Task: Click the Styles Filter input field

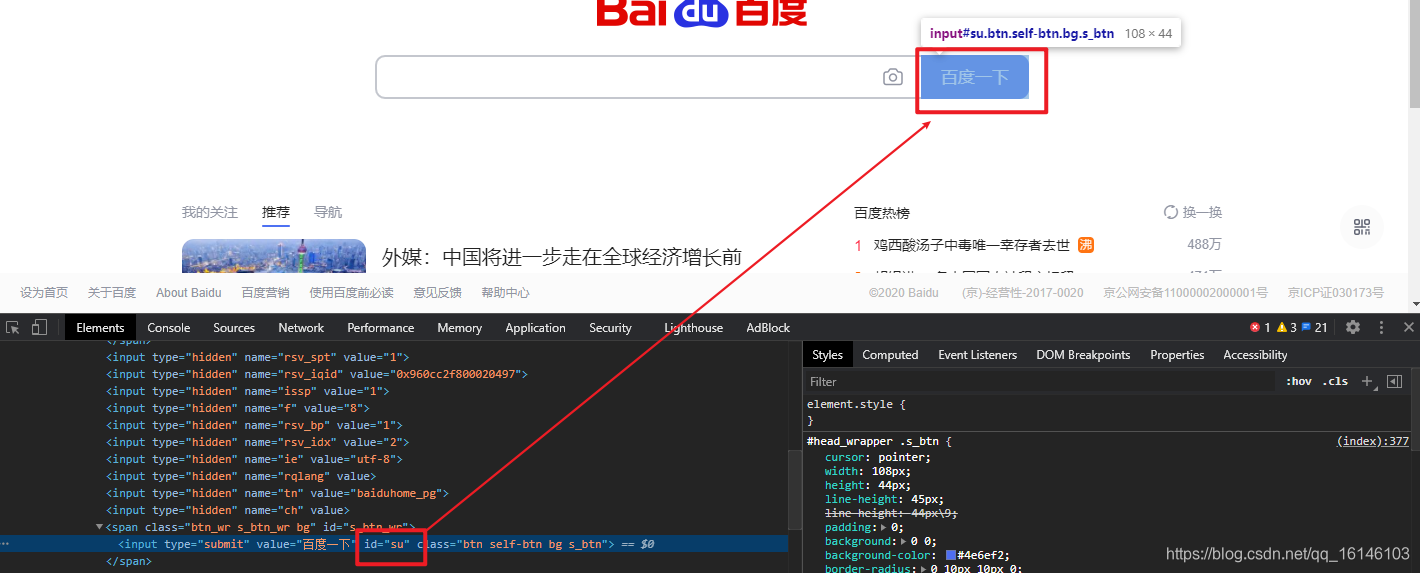Action: click(1040, 381)
